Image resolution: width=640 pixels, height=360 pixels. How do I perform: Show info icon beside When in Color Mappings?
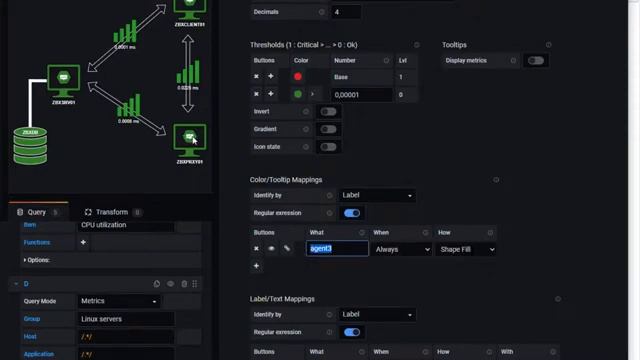tap(425, 233)
